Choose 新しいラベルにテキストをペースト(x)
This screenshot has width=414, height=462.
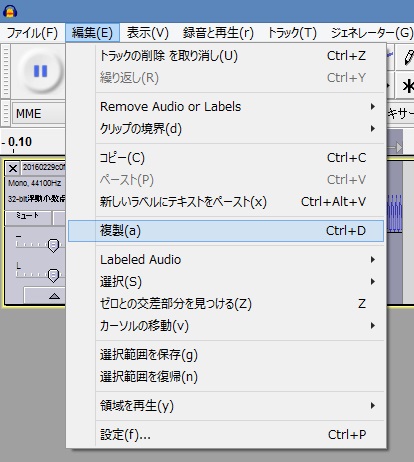coord(226,202)
